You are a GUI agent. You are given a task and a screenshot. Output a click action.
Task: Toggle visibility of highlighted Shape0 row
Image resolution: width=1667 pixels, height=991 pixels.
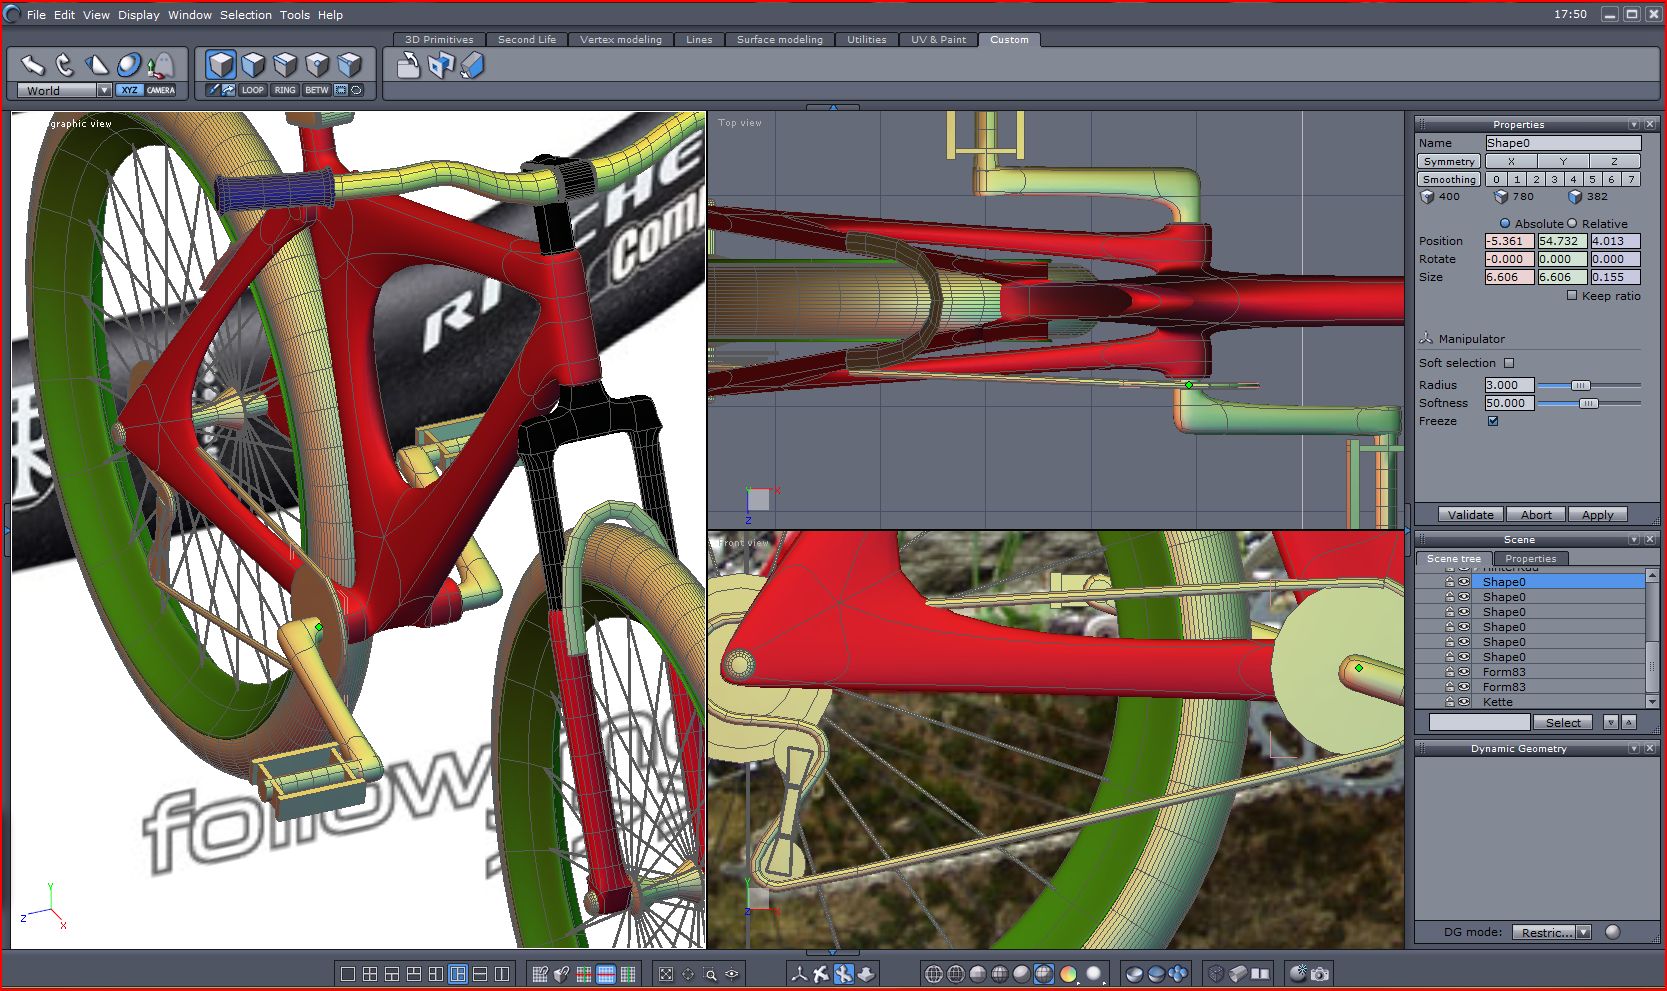tap(1464, 581)
